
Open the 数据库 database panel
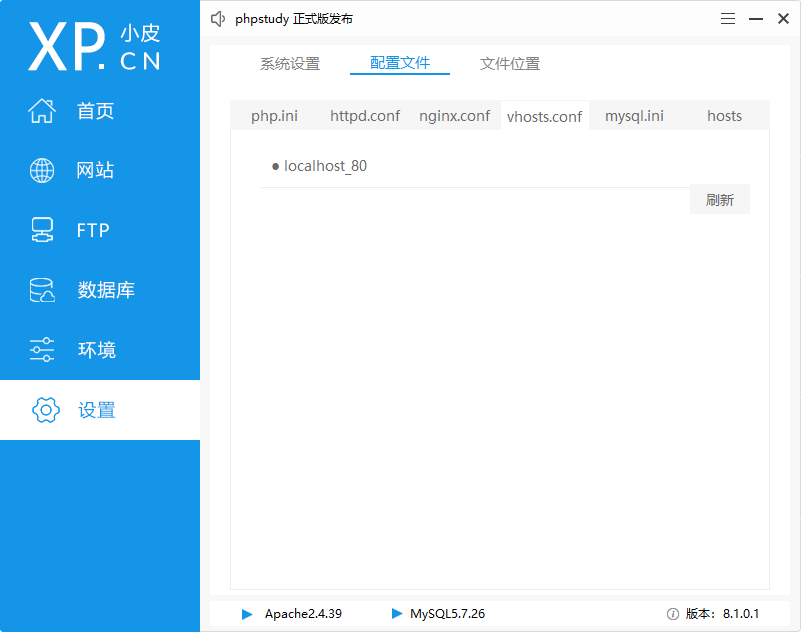tap(41, 290)
